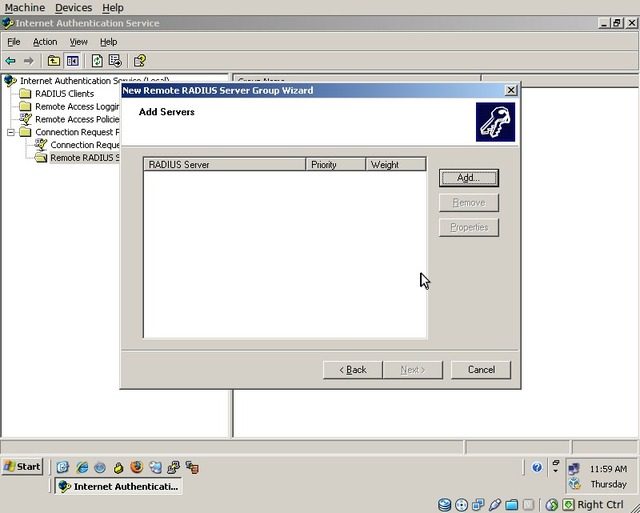Click the Up One Level toolbar icon
The height and width of the screenshot is (513, 640).
click(54, 61)
